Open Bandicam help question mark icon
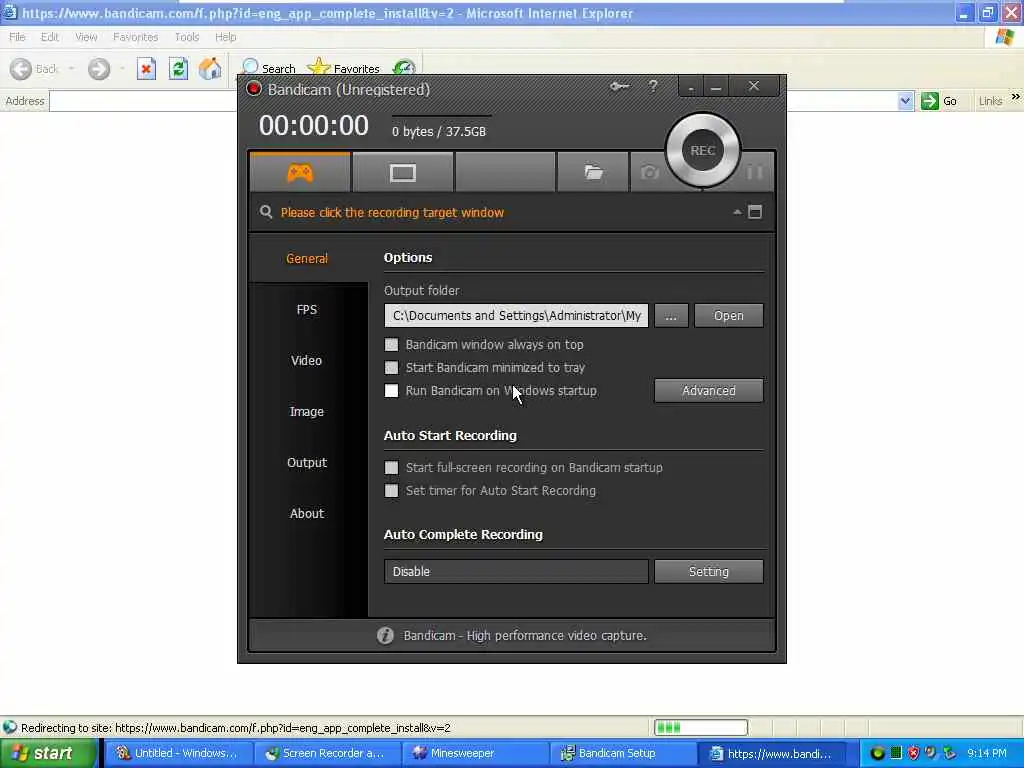This screenshot has height=768, width=1024. (x=653, y=86)
